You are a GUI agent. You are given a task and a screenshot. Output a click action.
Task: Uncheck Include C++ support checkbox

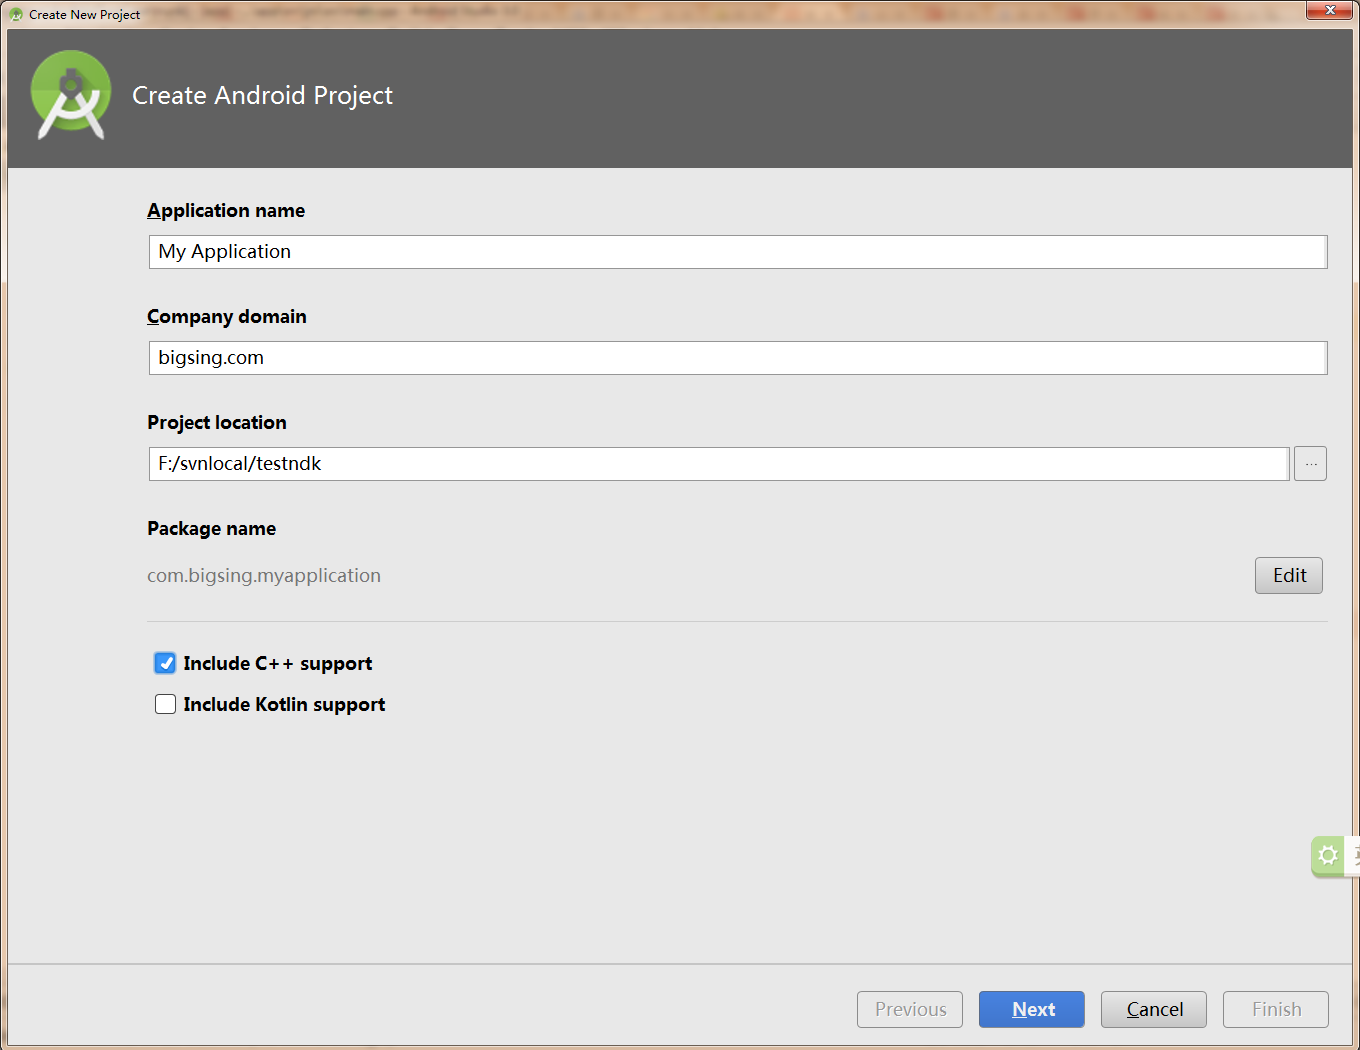point(166,663)
